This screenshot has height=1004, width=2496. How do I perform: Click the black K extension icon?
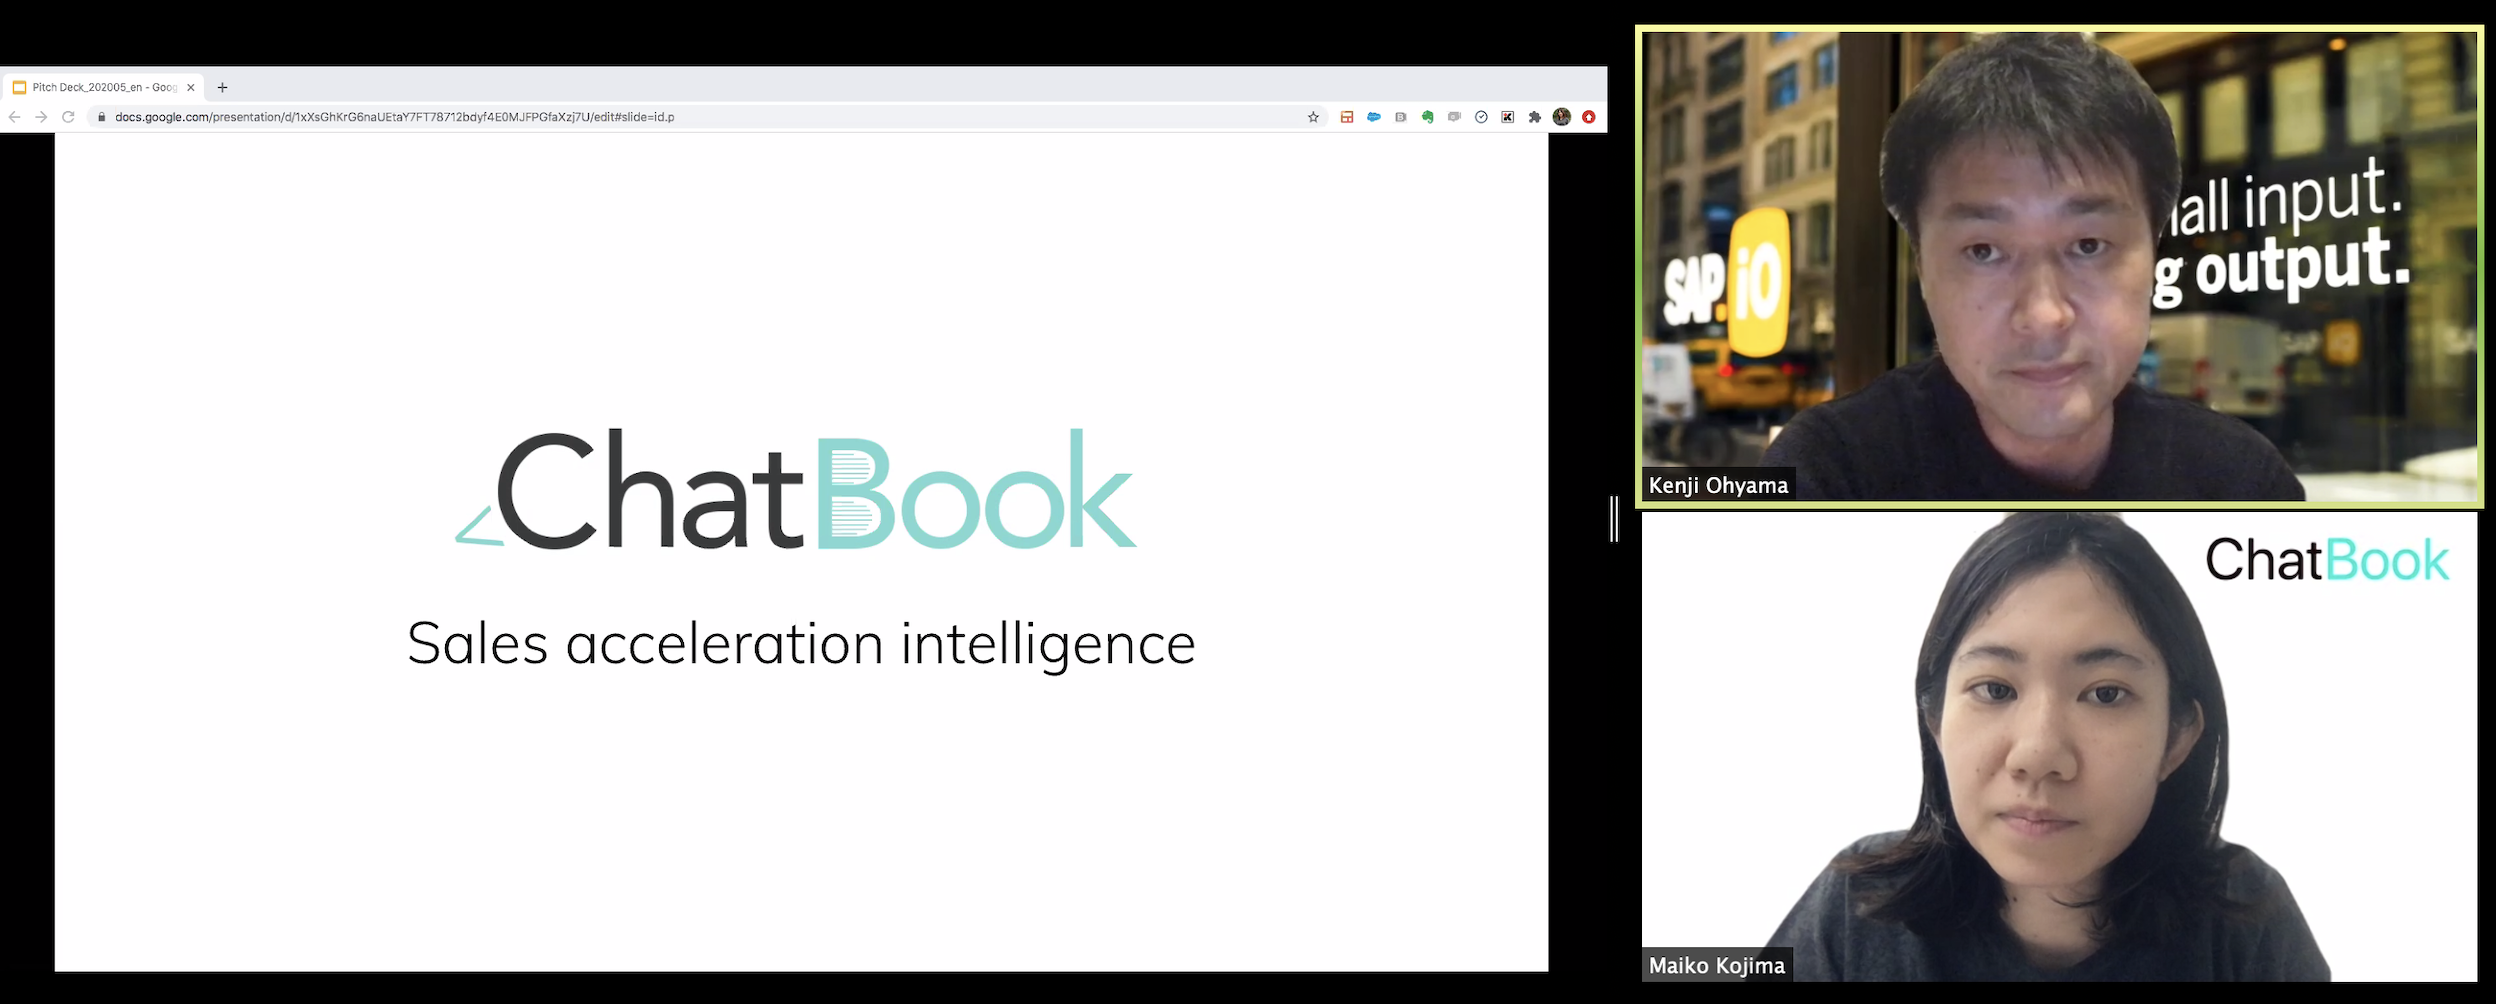1507,117
